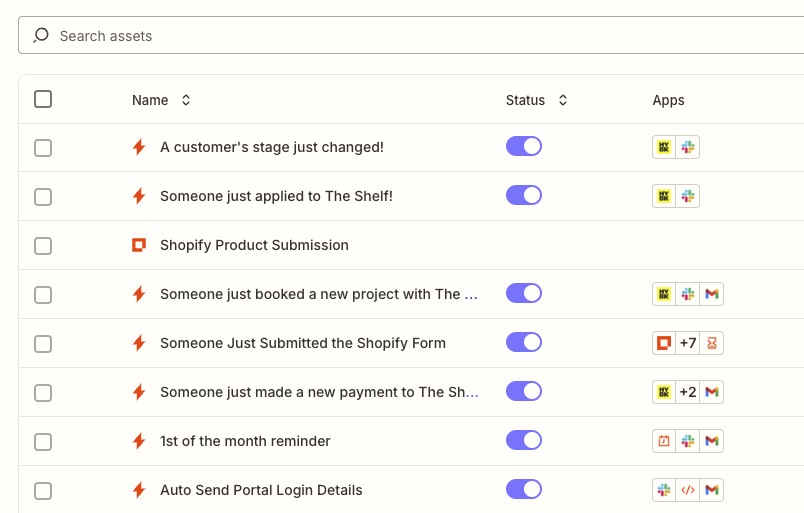Click lightning bolt icon for Someone just made a new payment
804x513 pixels.
pyautogui.click(x=139, y=392)
